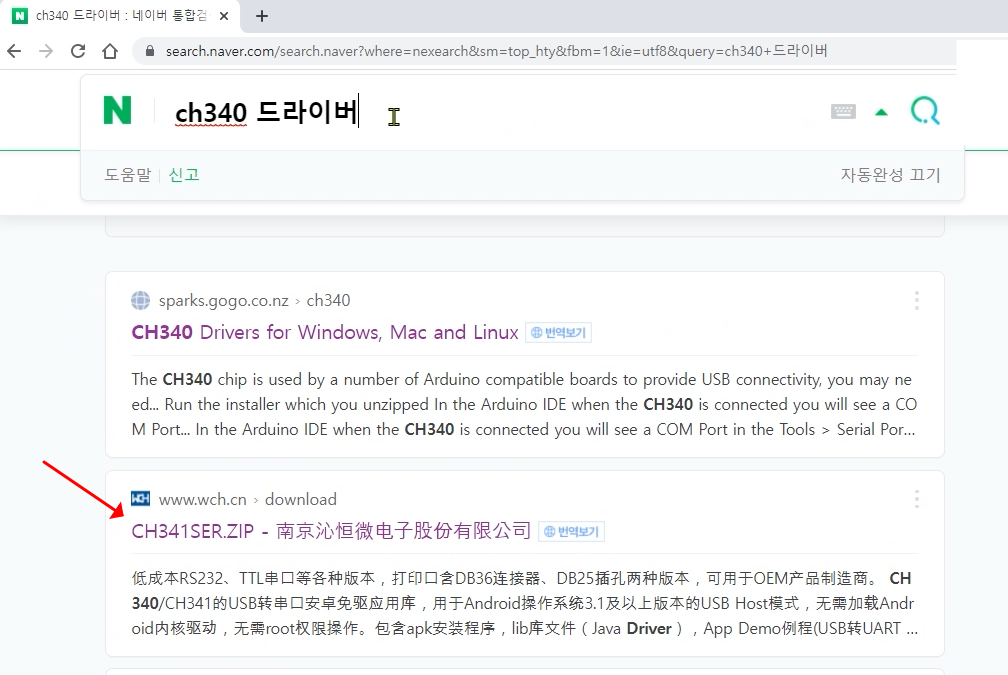Open sparks.gogo.co.nz site favicon
The height and width of the screenshot is (675, 1008).
pos(140,300)
